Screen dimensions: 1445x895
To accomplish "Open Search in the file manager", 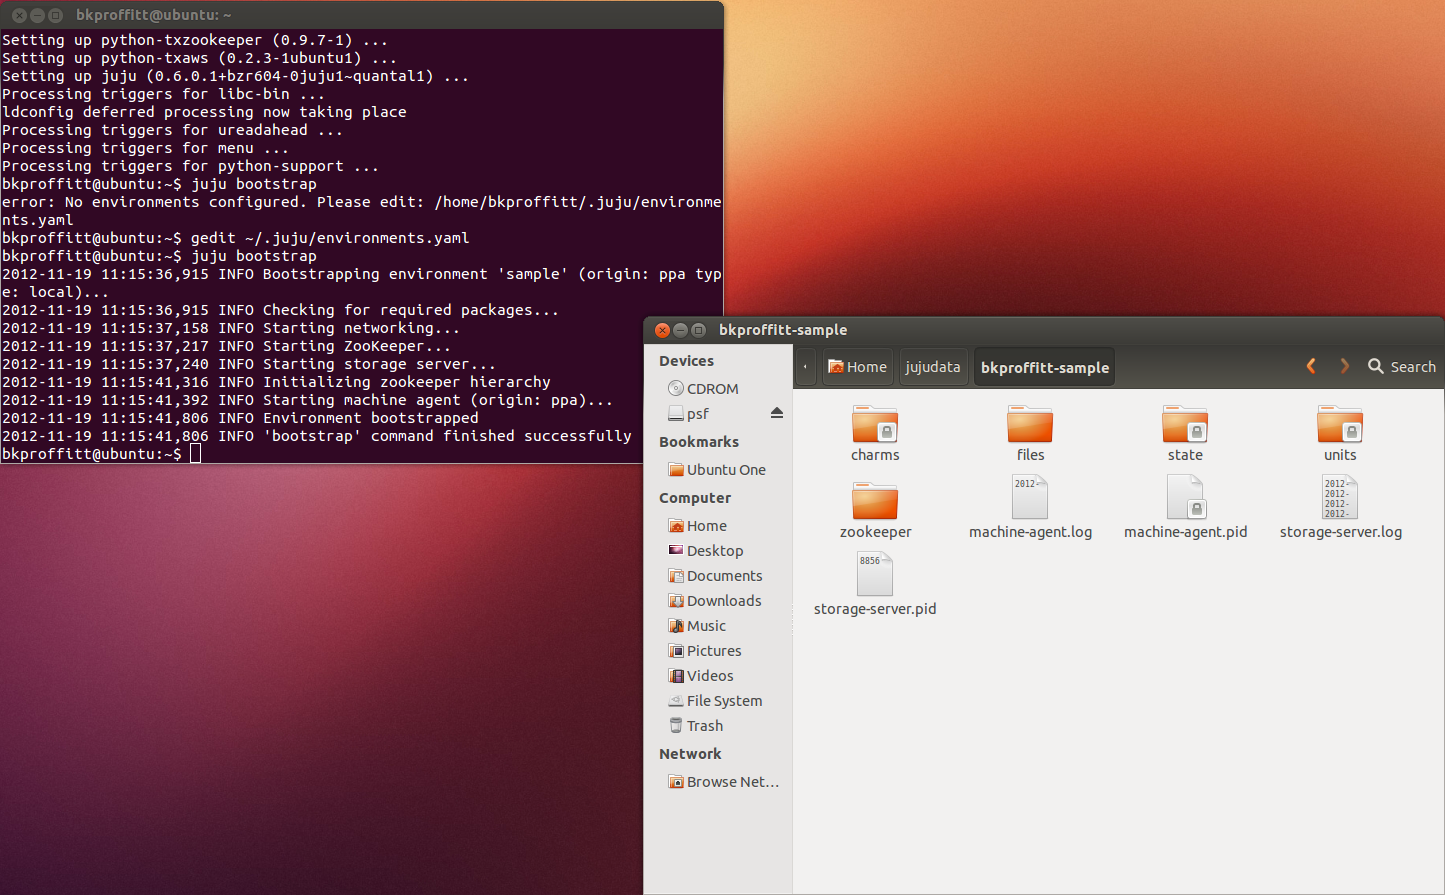I will pyautogui.click(x=1402, y=367).
